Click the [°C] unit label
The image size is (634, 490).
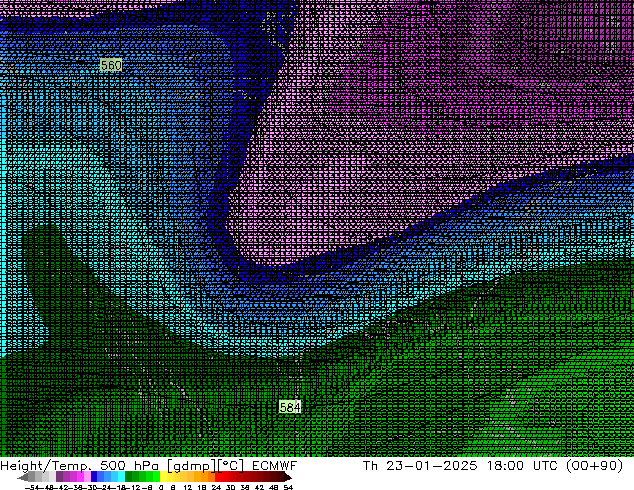(231, 466)
